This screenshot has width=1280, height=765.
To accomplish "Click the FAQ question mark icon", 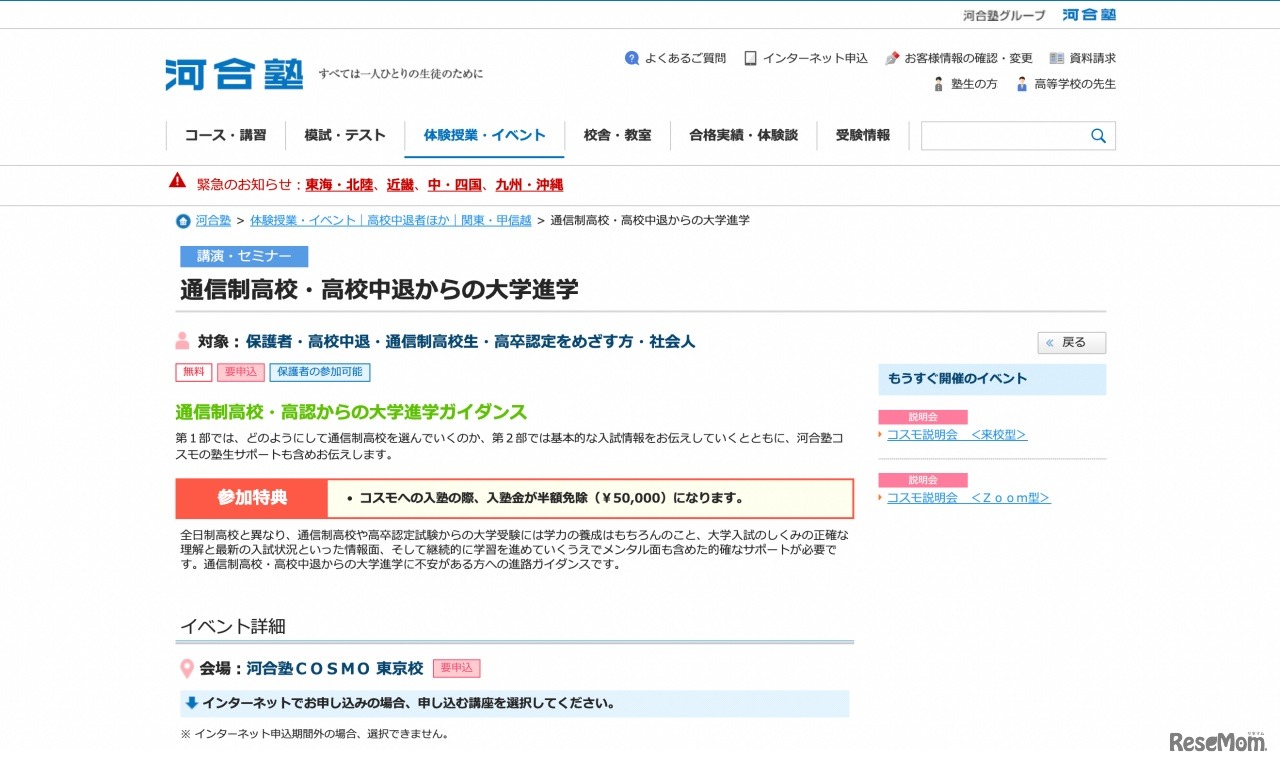I will tap(632, 58).
